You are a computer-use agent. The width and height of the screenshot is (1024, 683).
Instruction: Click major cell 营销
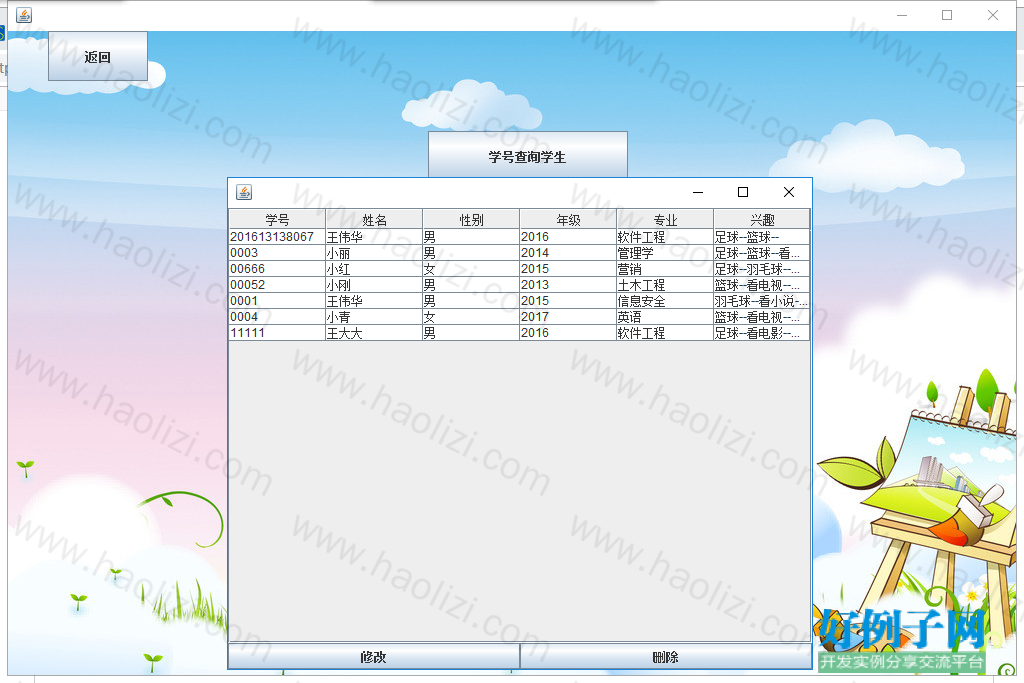tap(665, 268)
